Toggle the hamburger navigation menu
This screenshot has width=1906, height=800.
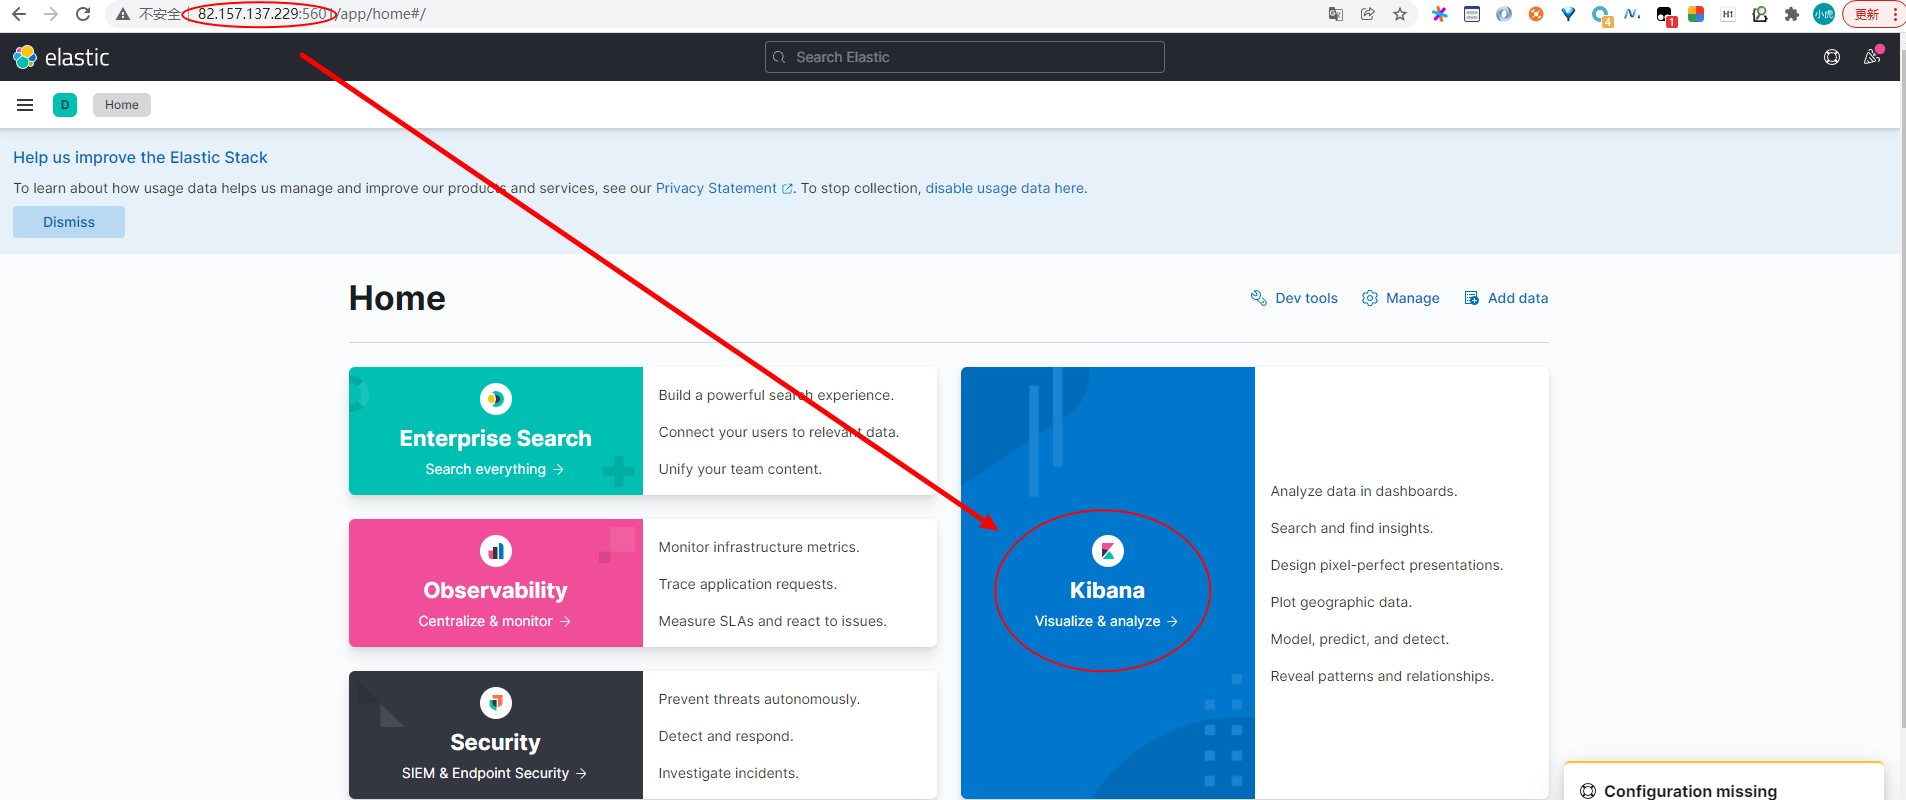(x=25, y=105)
